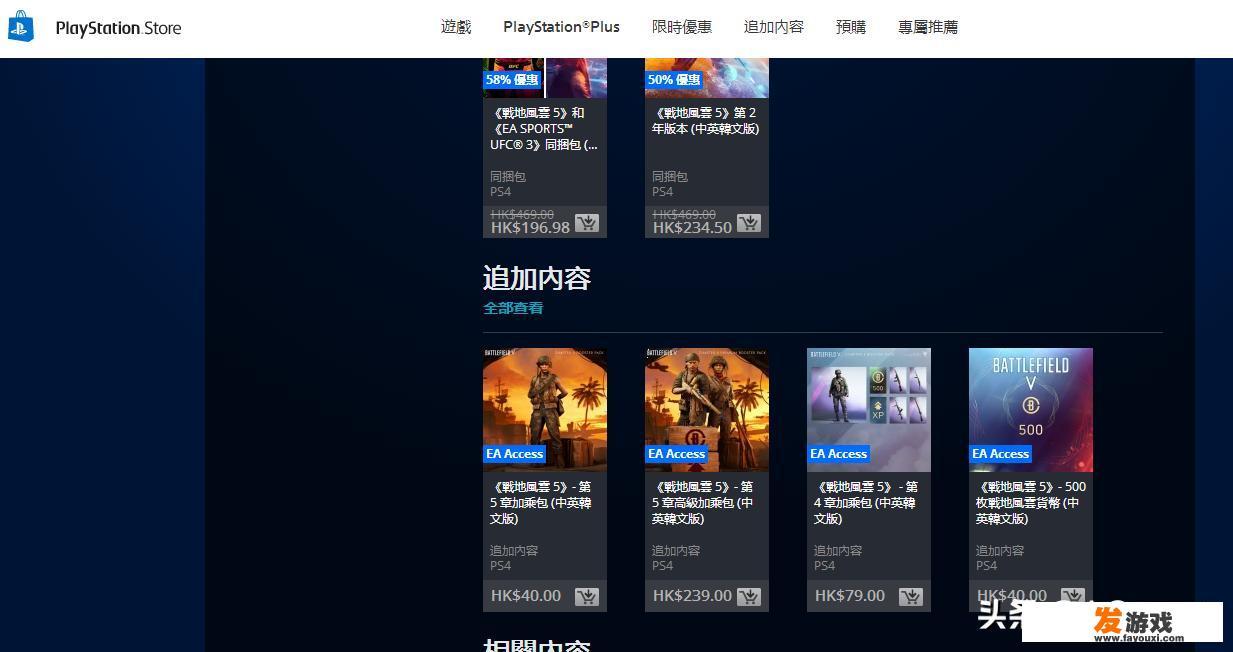Viewport: 1233px width, 652px height.
Task: Open the 專屬推薦 menu
Action: point(928,27)
